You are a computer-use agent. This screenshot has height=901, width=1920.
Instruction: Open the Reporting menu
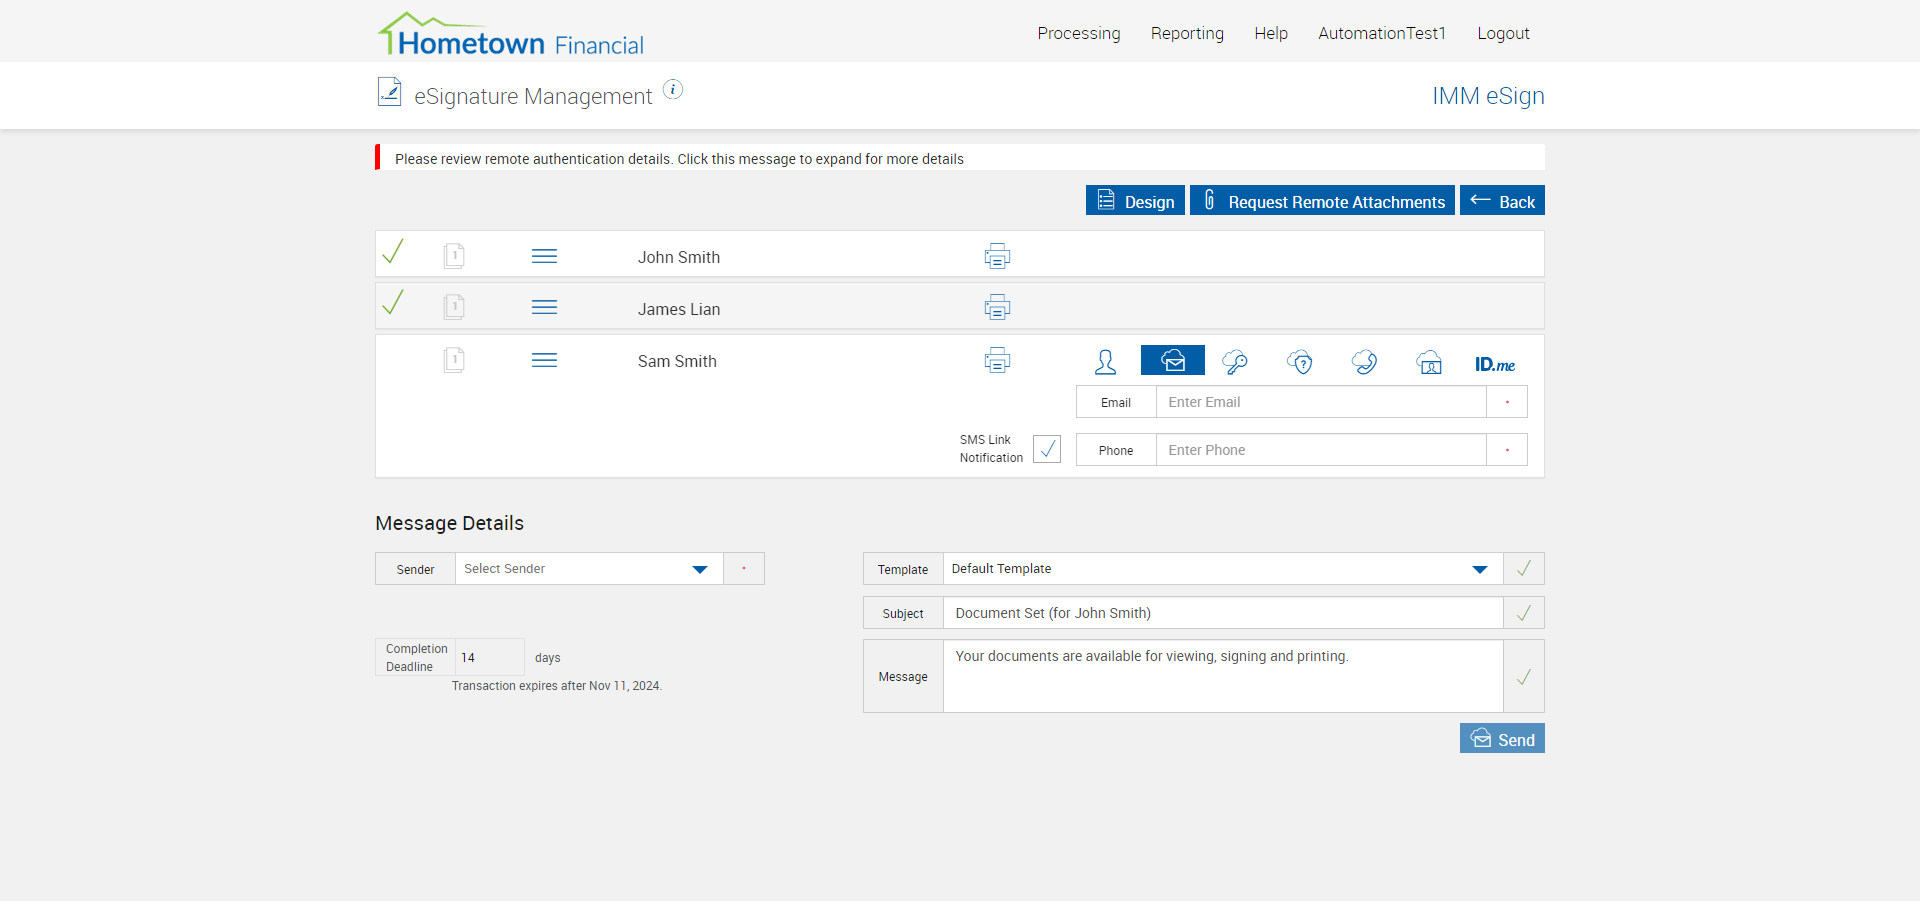[1187, 33]
